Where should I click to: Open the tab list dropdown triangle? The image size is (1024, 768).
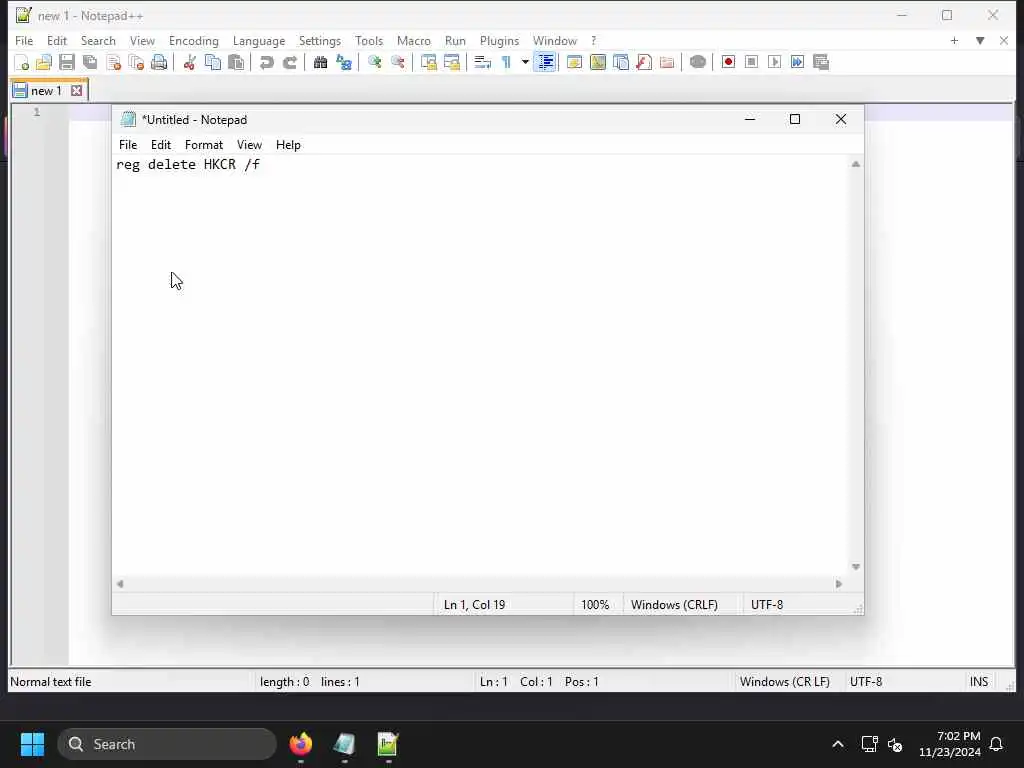coord(980,40)
